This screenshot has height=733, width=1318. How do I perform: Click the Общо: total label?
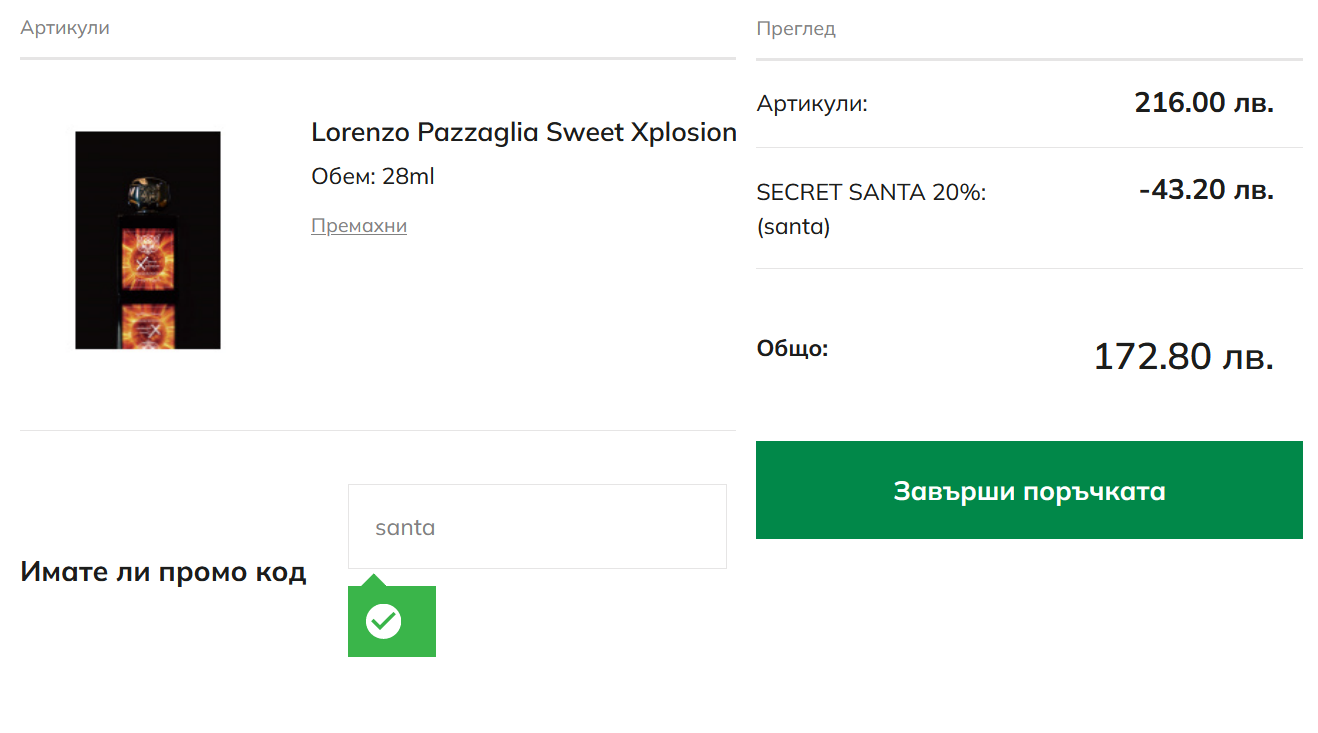pyautogui.click(x=793, y=349)
